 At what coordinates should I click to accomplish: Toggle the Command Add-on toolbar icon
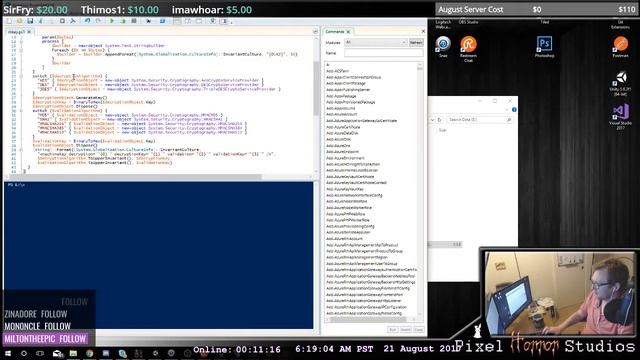(x=224, y=21)
